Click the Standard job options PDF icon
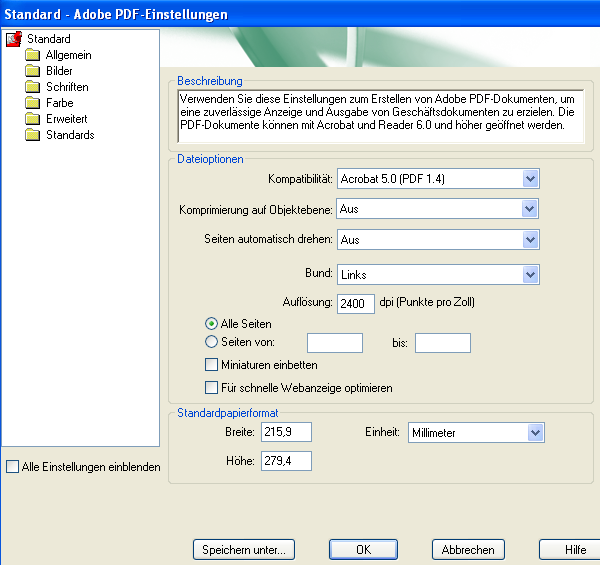This screenshot has height=565, width=600. tap(14, 39)
